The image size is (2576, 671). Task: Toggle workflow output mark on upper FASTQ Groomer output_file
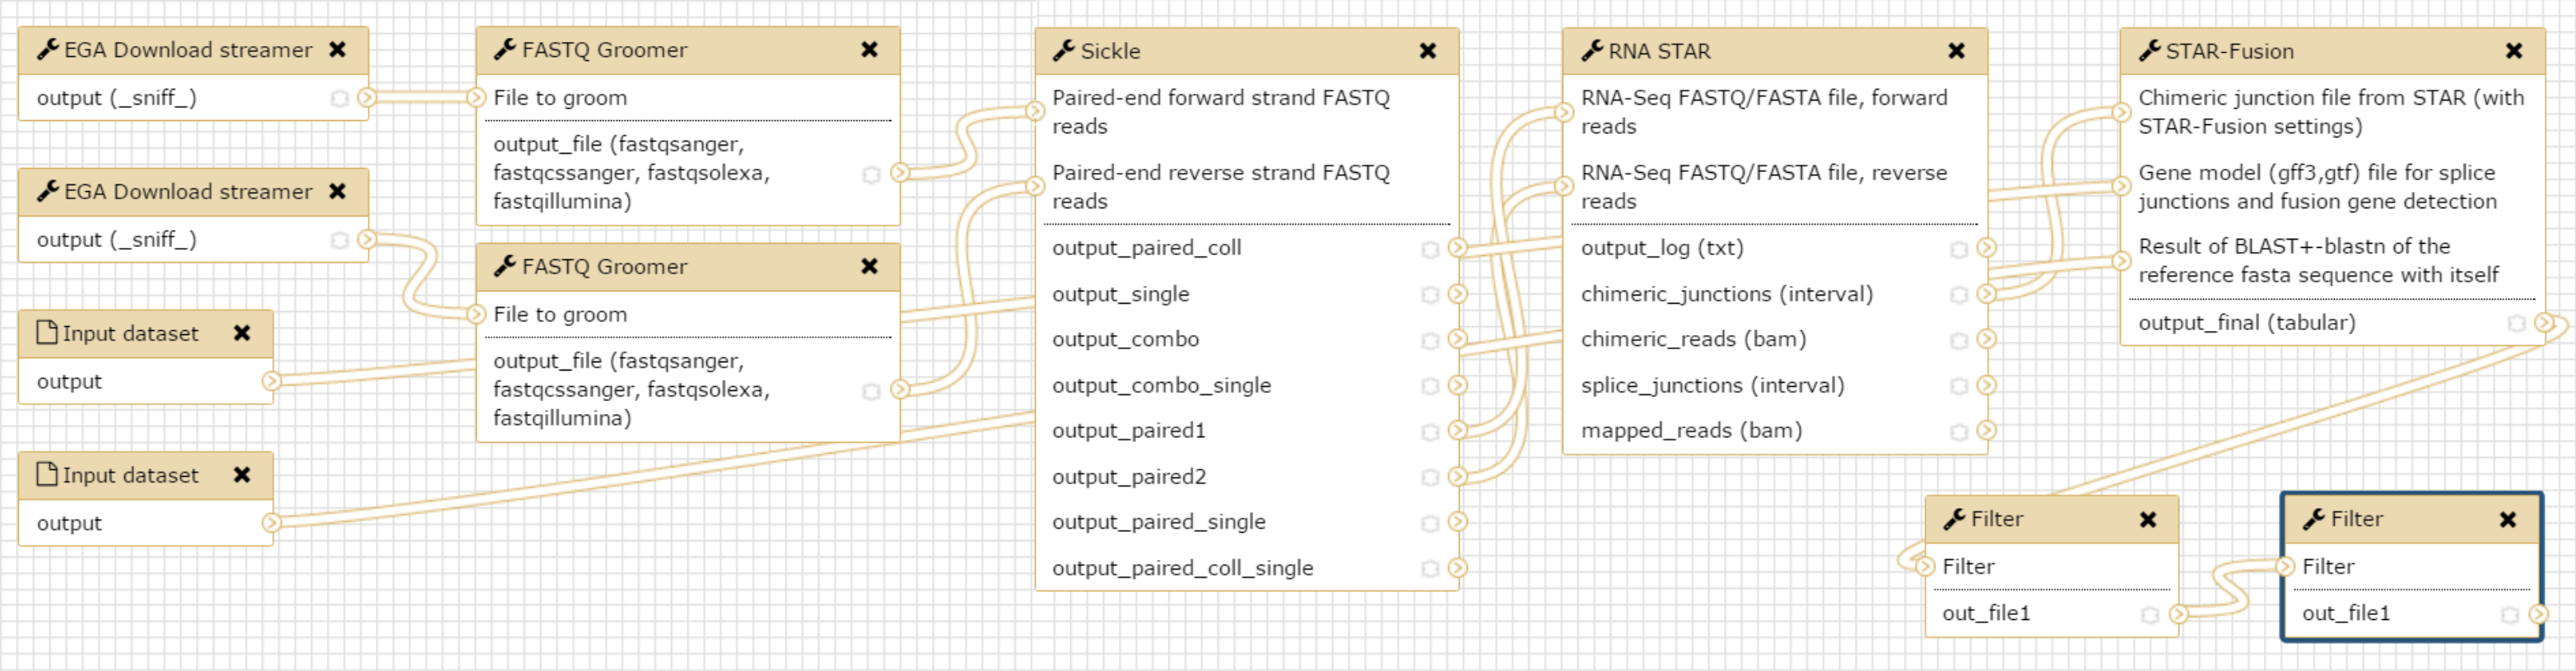coord(871,174)
